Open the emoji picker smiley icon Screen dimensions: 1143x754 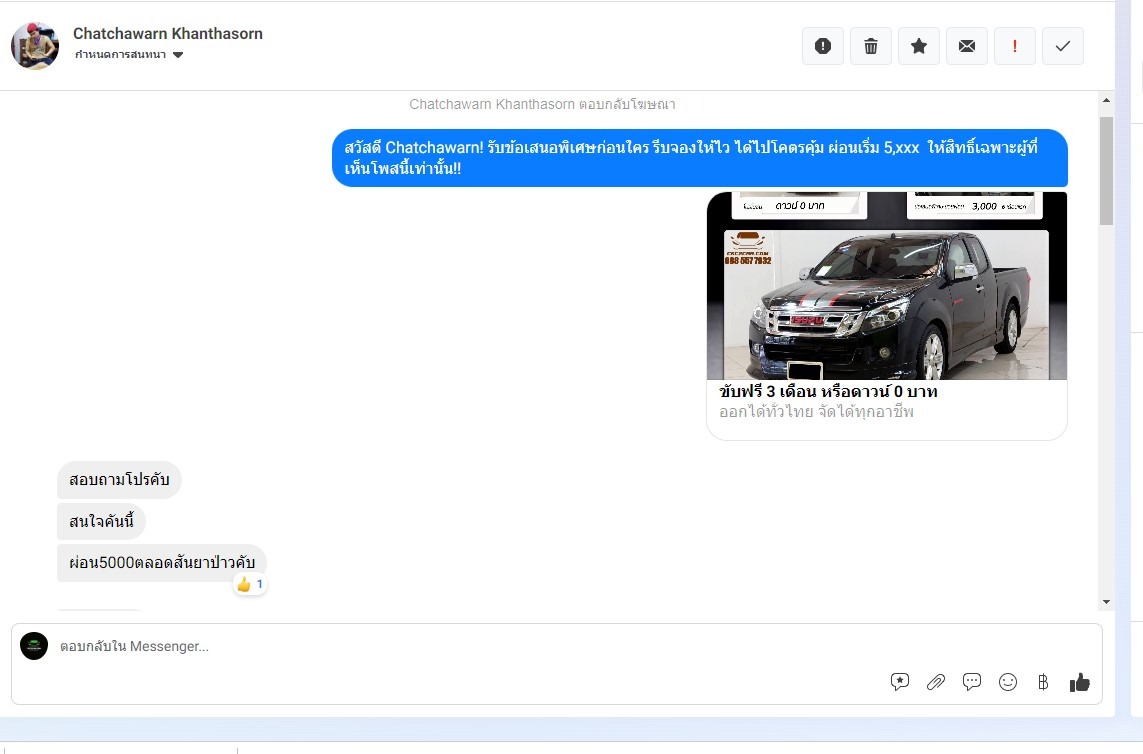click(x=1008, y=682)
